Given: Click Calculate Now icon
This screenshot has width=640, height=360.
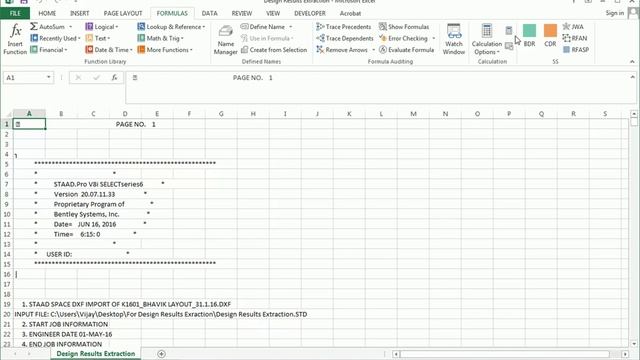Looking at the screenshot, I should tap(509, 30).
